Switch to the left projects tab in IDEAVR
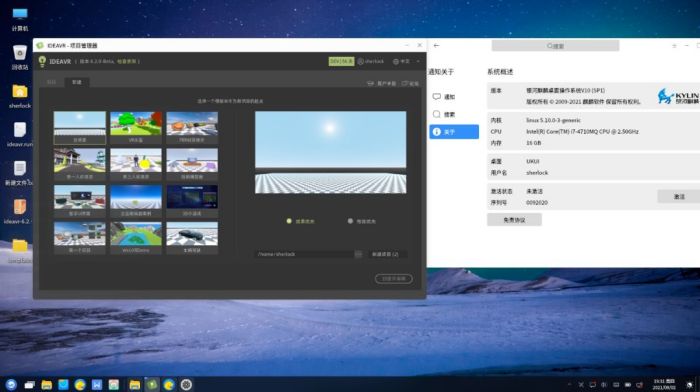This screenshot has height=392, width=700. click(52, 82)
